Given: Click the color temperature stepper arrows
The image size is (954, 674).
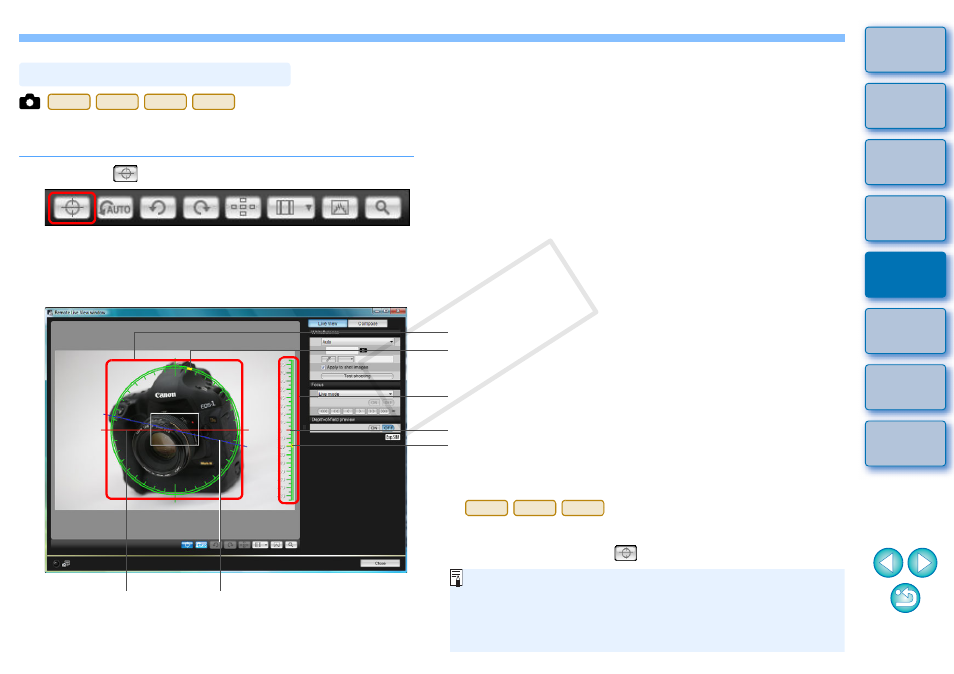Looking at the screenshot, I should [x=363, y=350].
